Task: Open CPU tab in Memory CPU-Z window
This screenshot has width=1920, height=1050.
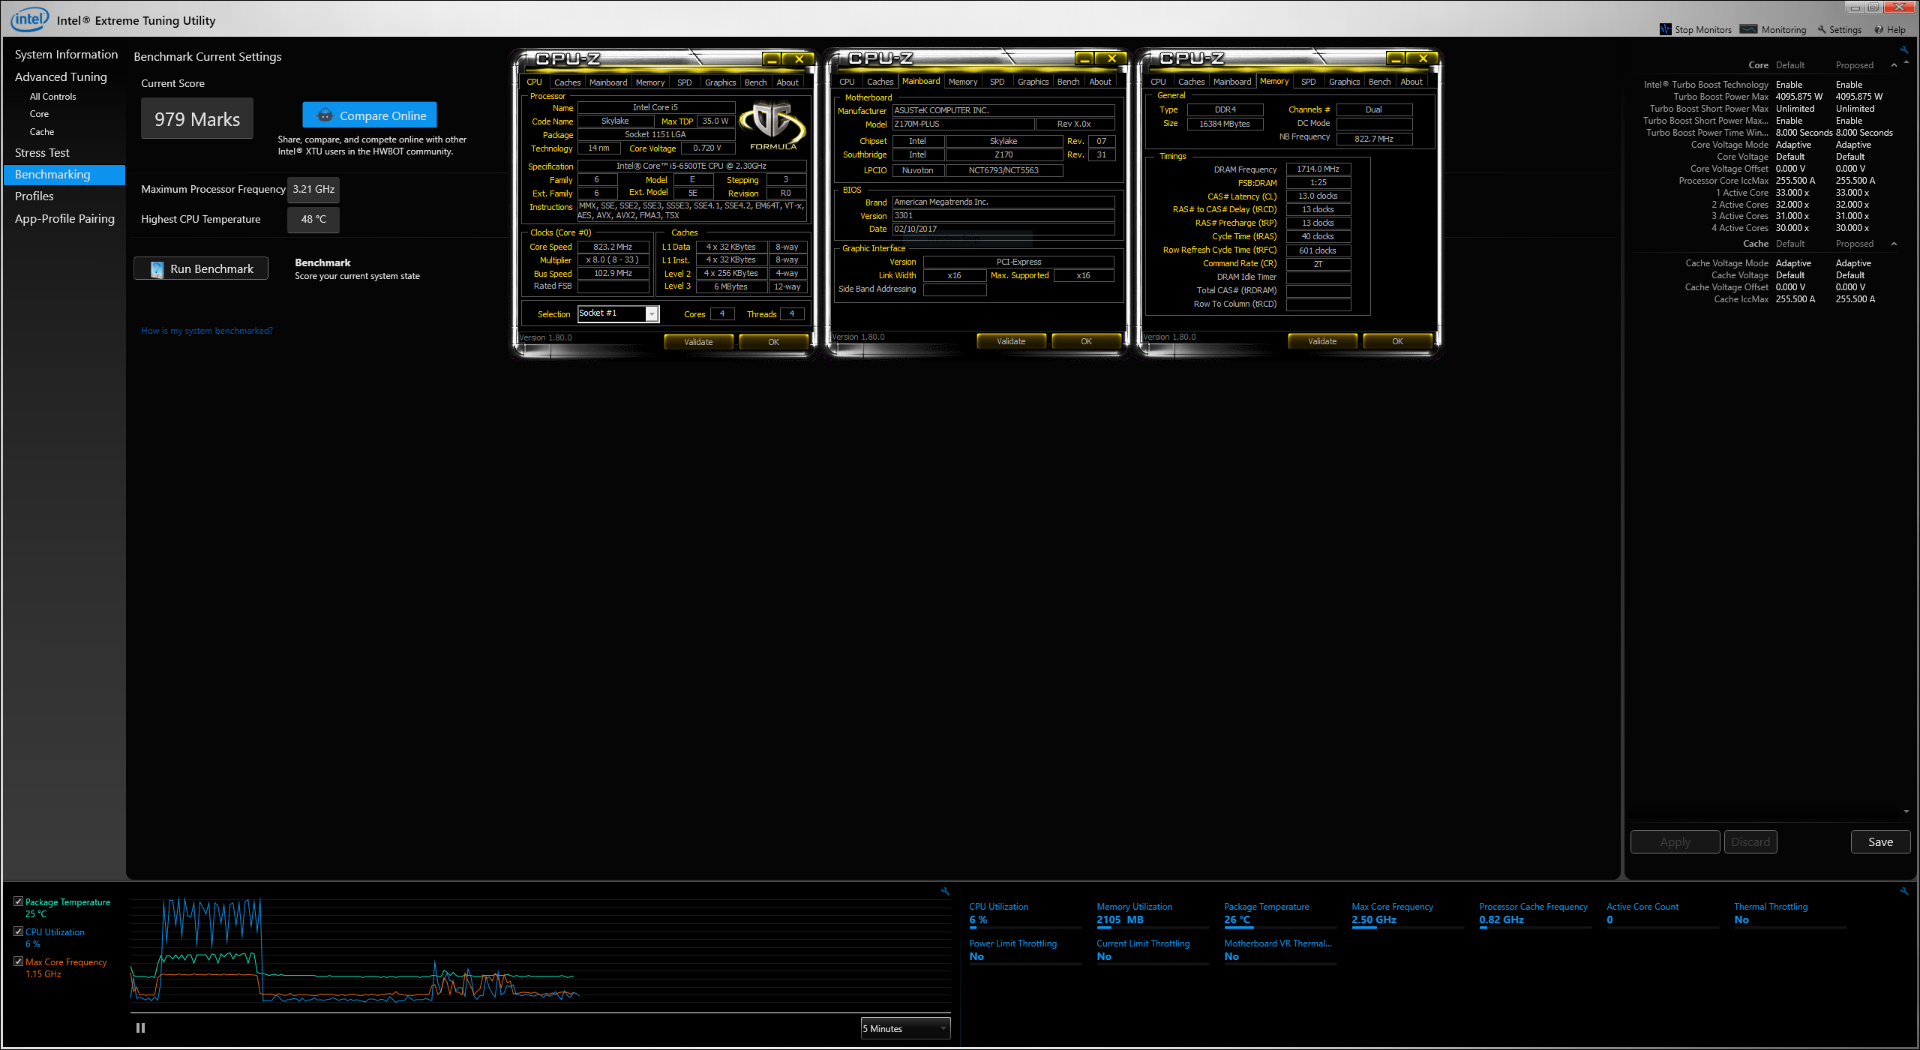Action: (x=1158, y=82)
